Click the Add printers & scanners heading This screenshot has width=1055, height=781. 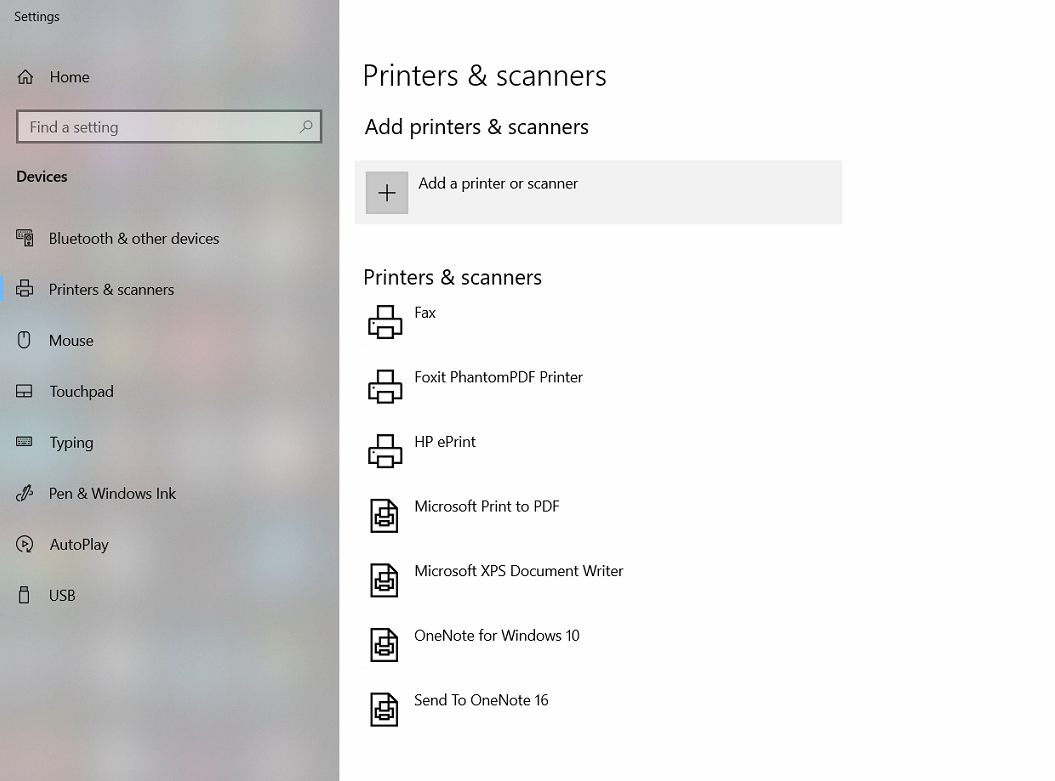476,127
